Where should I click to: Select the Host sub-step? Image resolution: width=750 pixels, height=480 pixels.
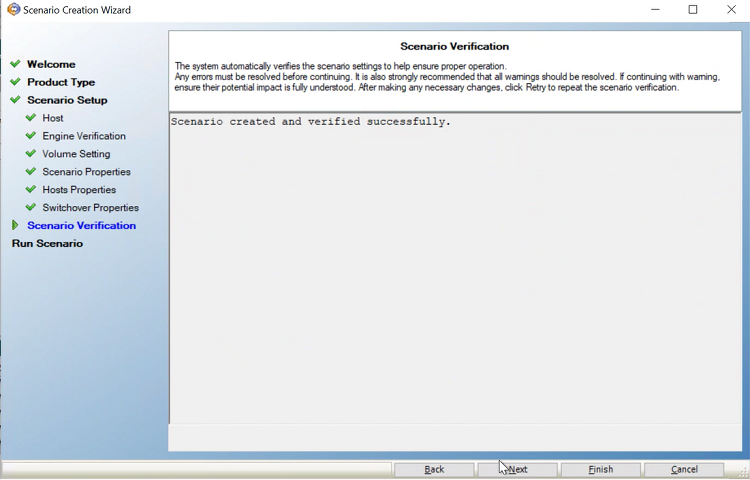(x=53, y=118)
